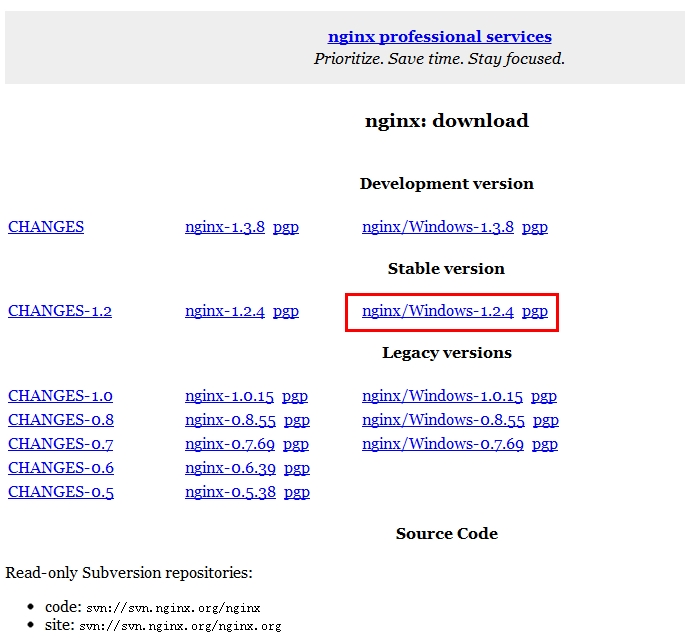Download nginx/Windows-1.0.15
The image size is (685, 638).
[x=442, y=396]
